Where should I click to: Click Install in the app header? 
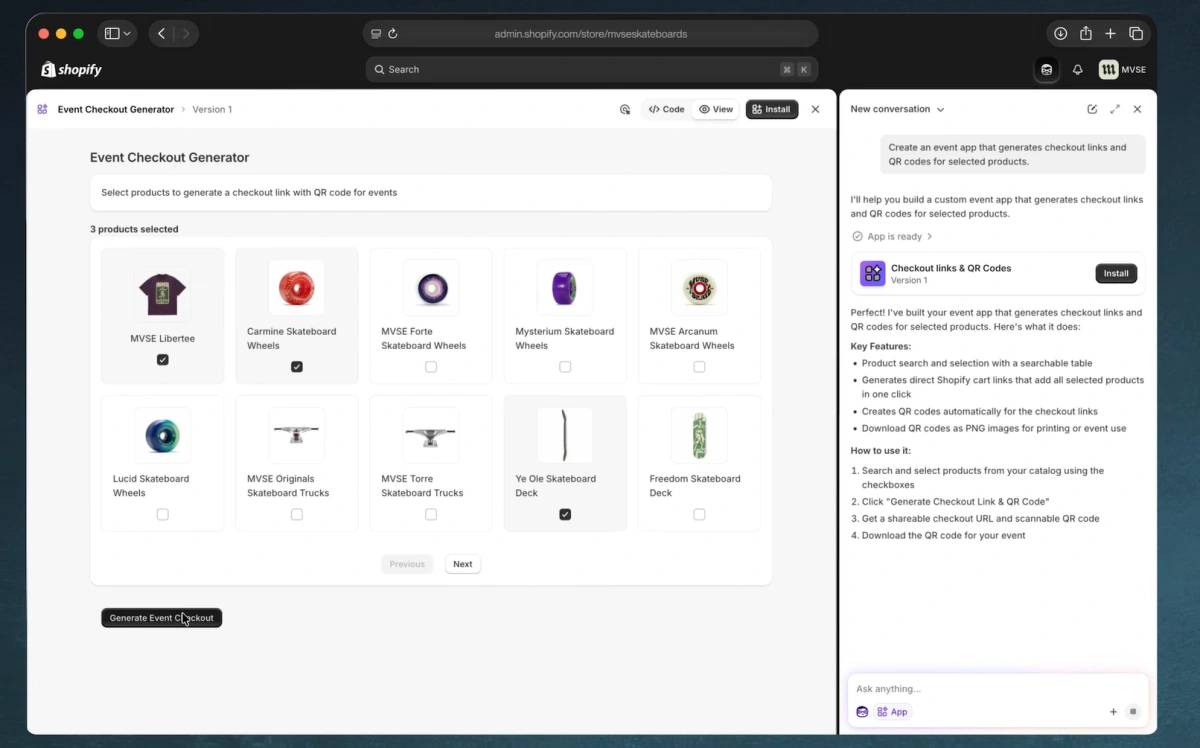click(x=772, y=109)
